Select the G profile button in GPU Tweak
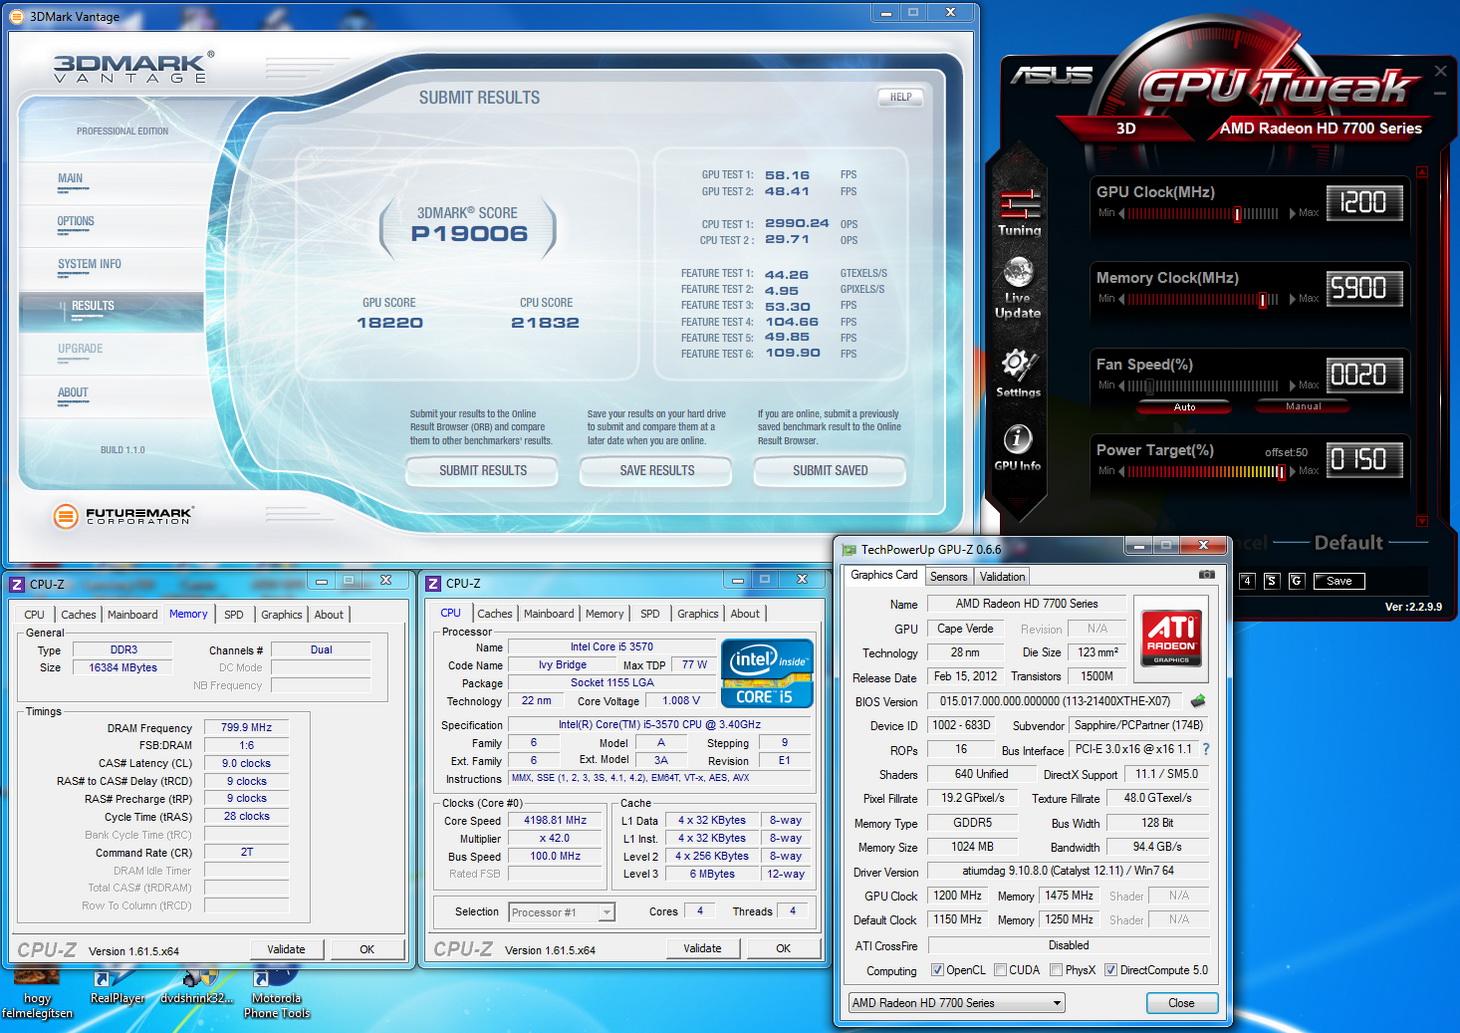 click(1296, 581)
